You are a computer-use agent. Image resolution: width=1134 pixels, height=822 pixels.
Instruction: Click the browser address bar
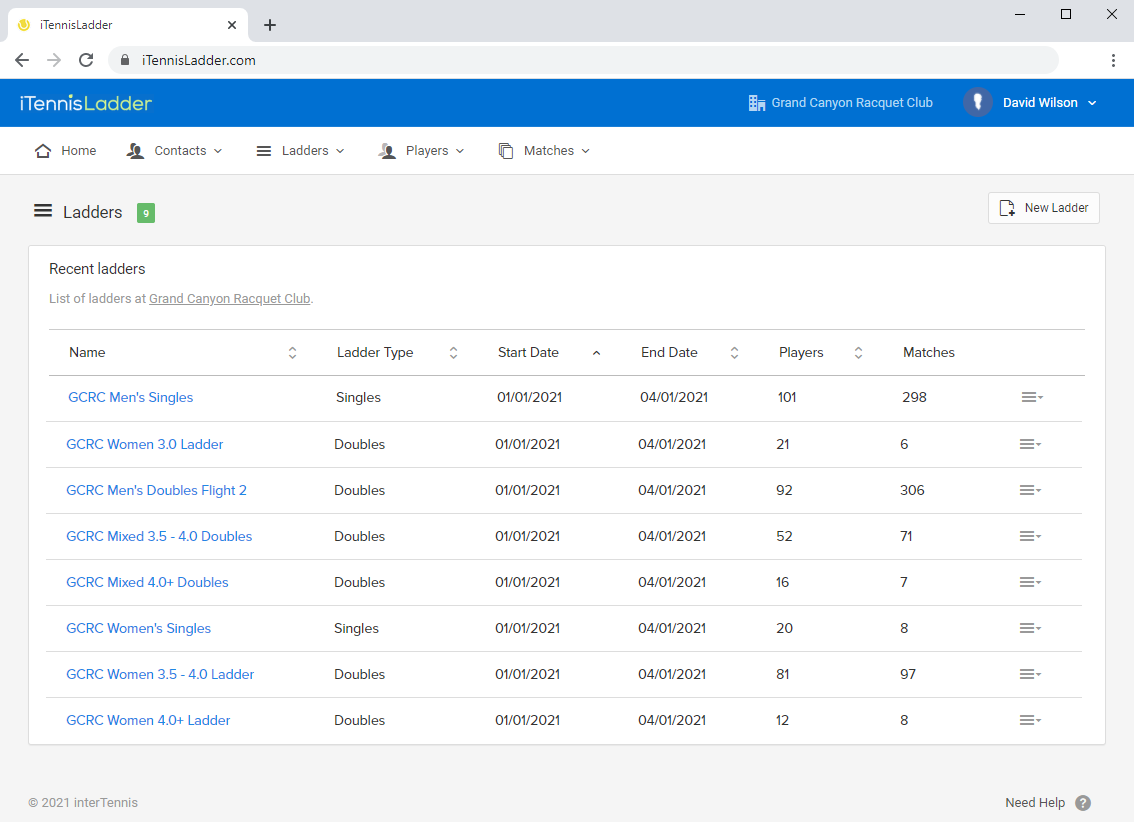[580, 60]
